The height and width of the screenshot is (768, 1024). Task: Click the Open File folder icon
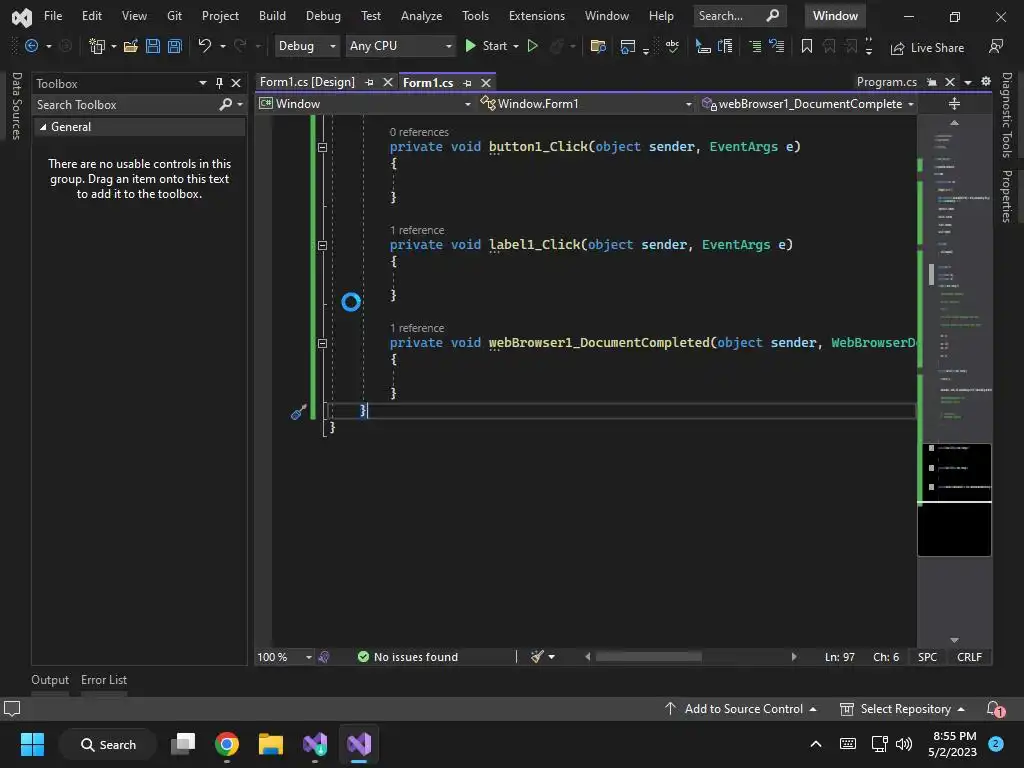click(x=131, y=46)
